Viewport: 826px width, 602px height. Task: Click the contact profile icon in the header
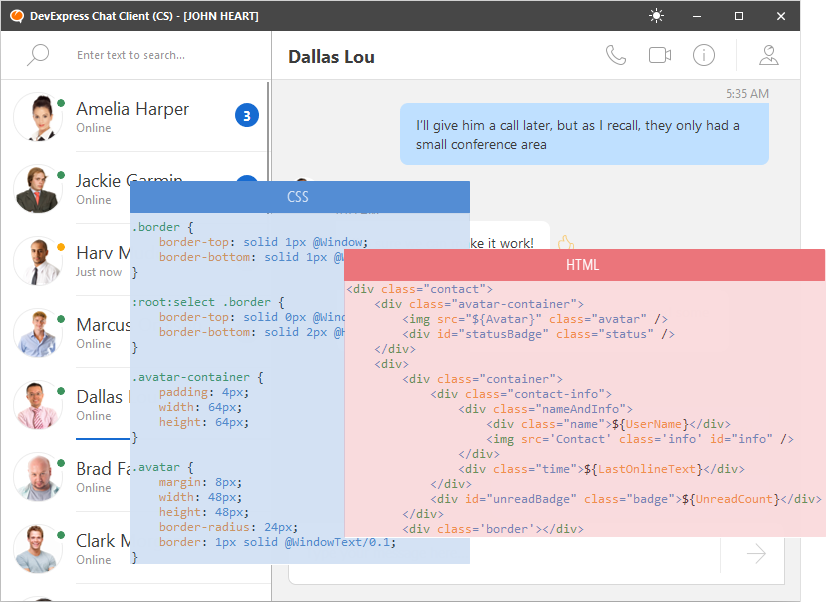point(768,55)
